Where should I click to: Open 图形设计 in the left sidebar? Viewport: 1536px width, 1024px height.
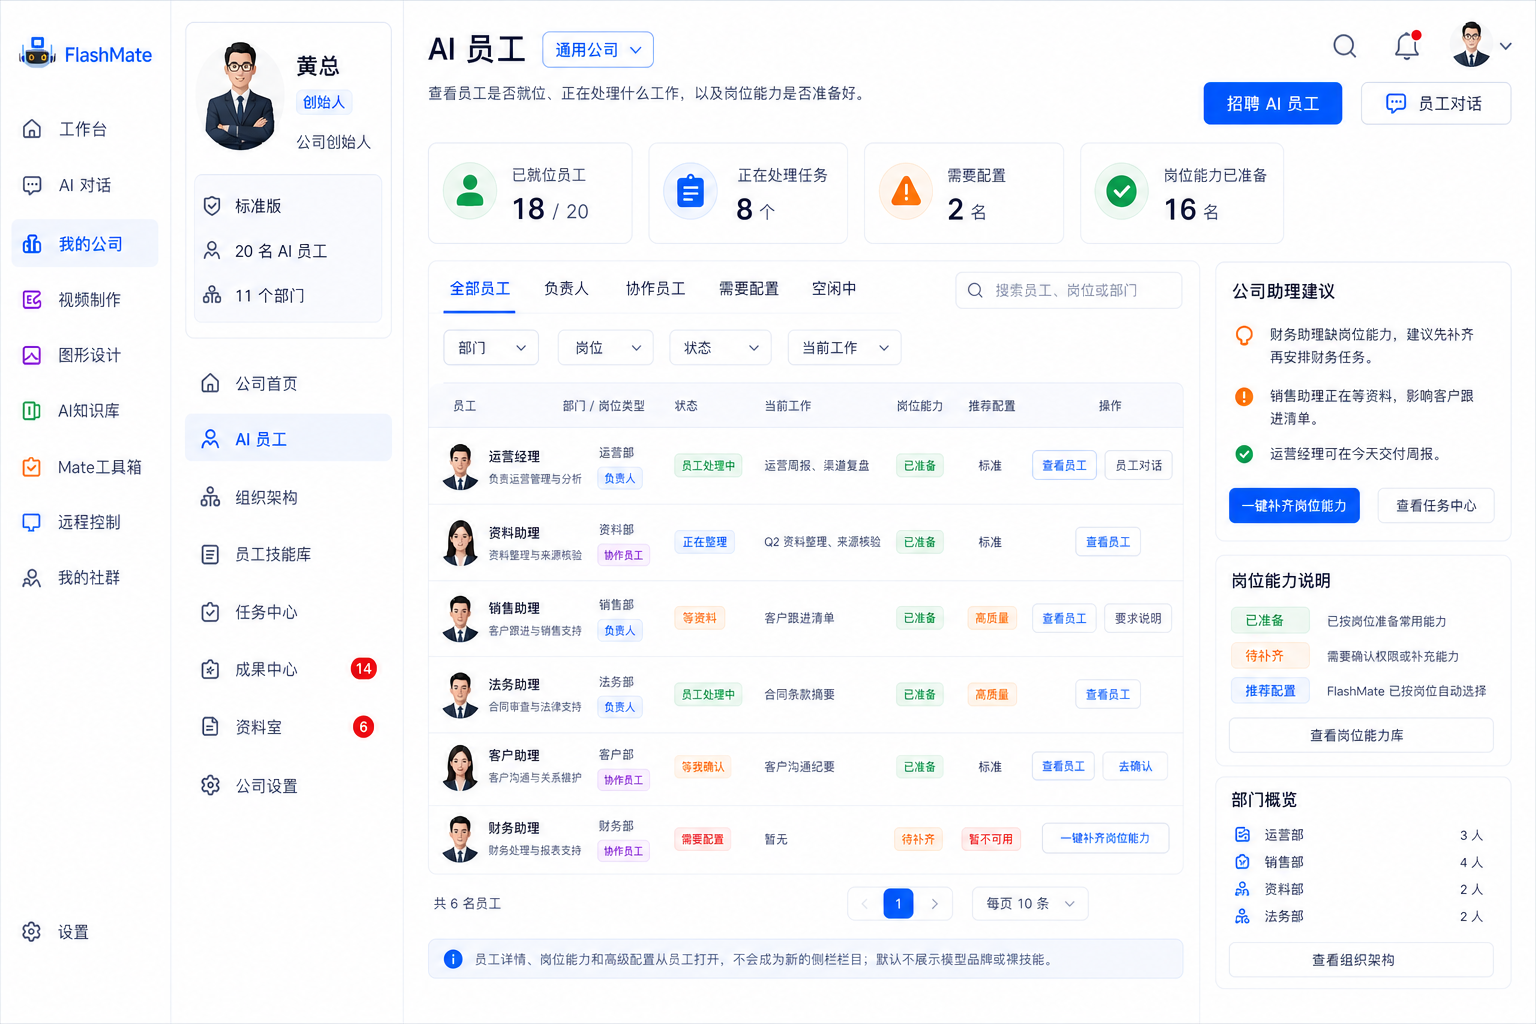[84, 355]
